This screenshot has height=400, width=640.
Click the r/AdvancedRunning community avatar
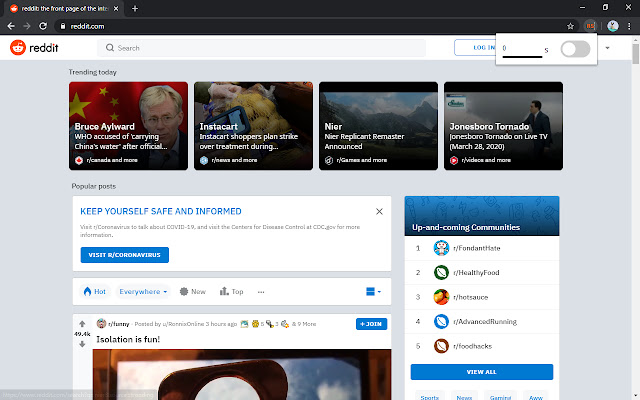click(x=441, y=322)
